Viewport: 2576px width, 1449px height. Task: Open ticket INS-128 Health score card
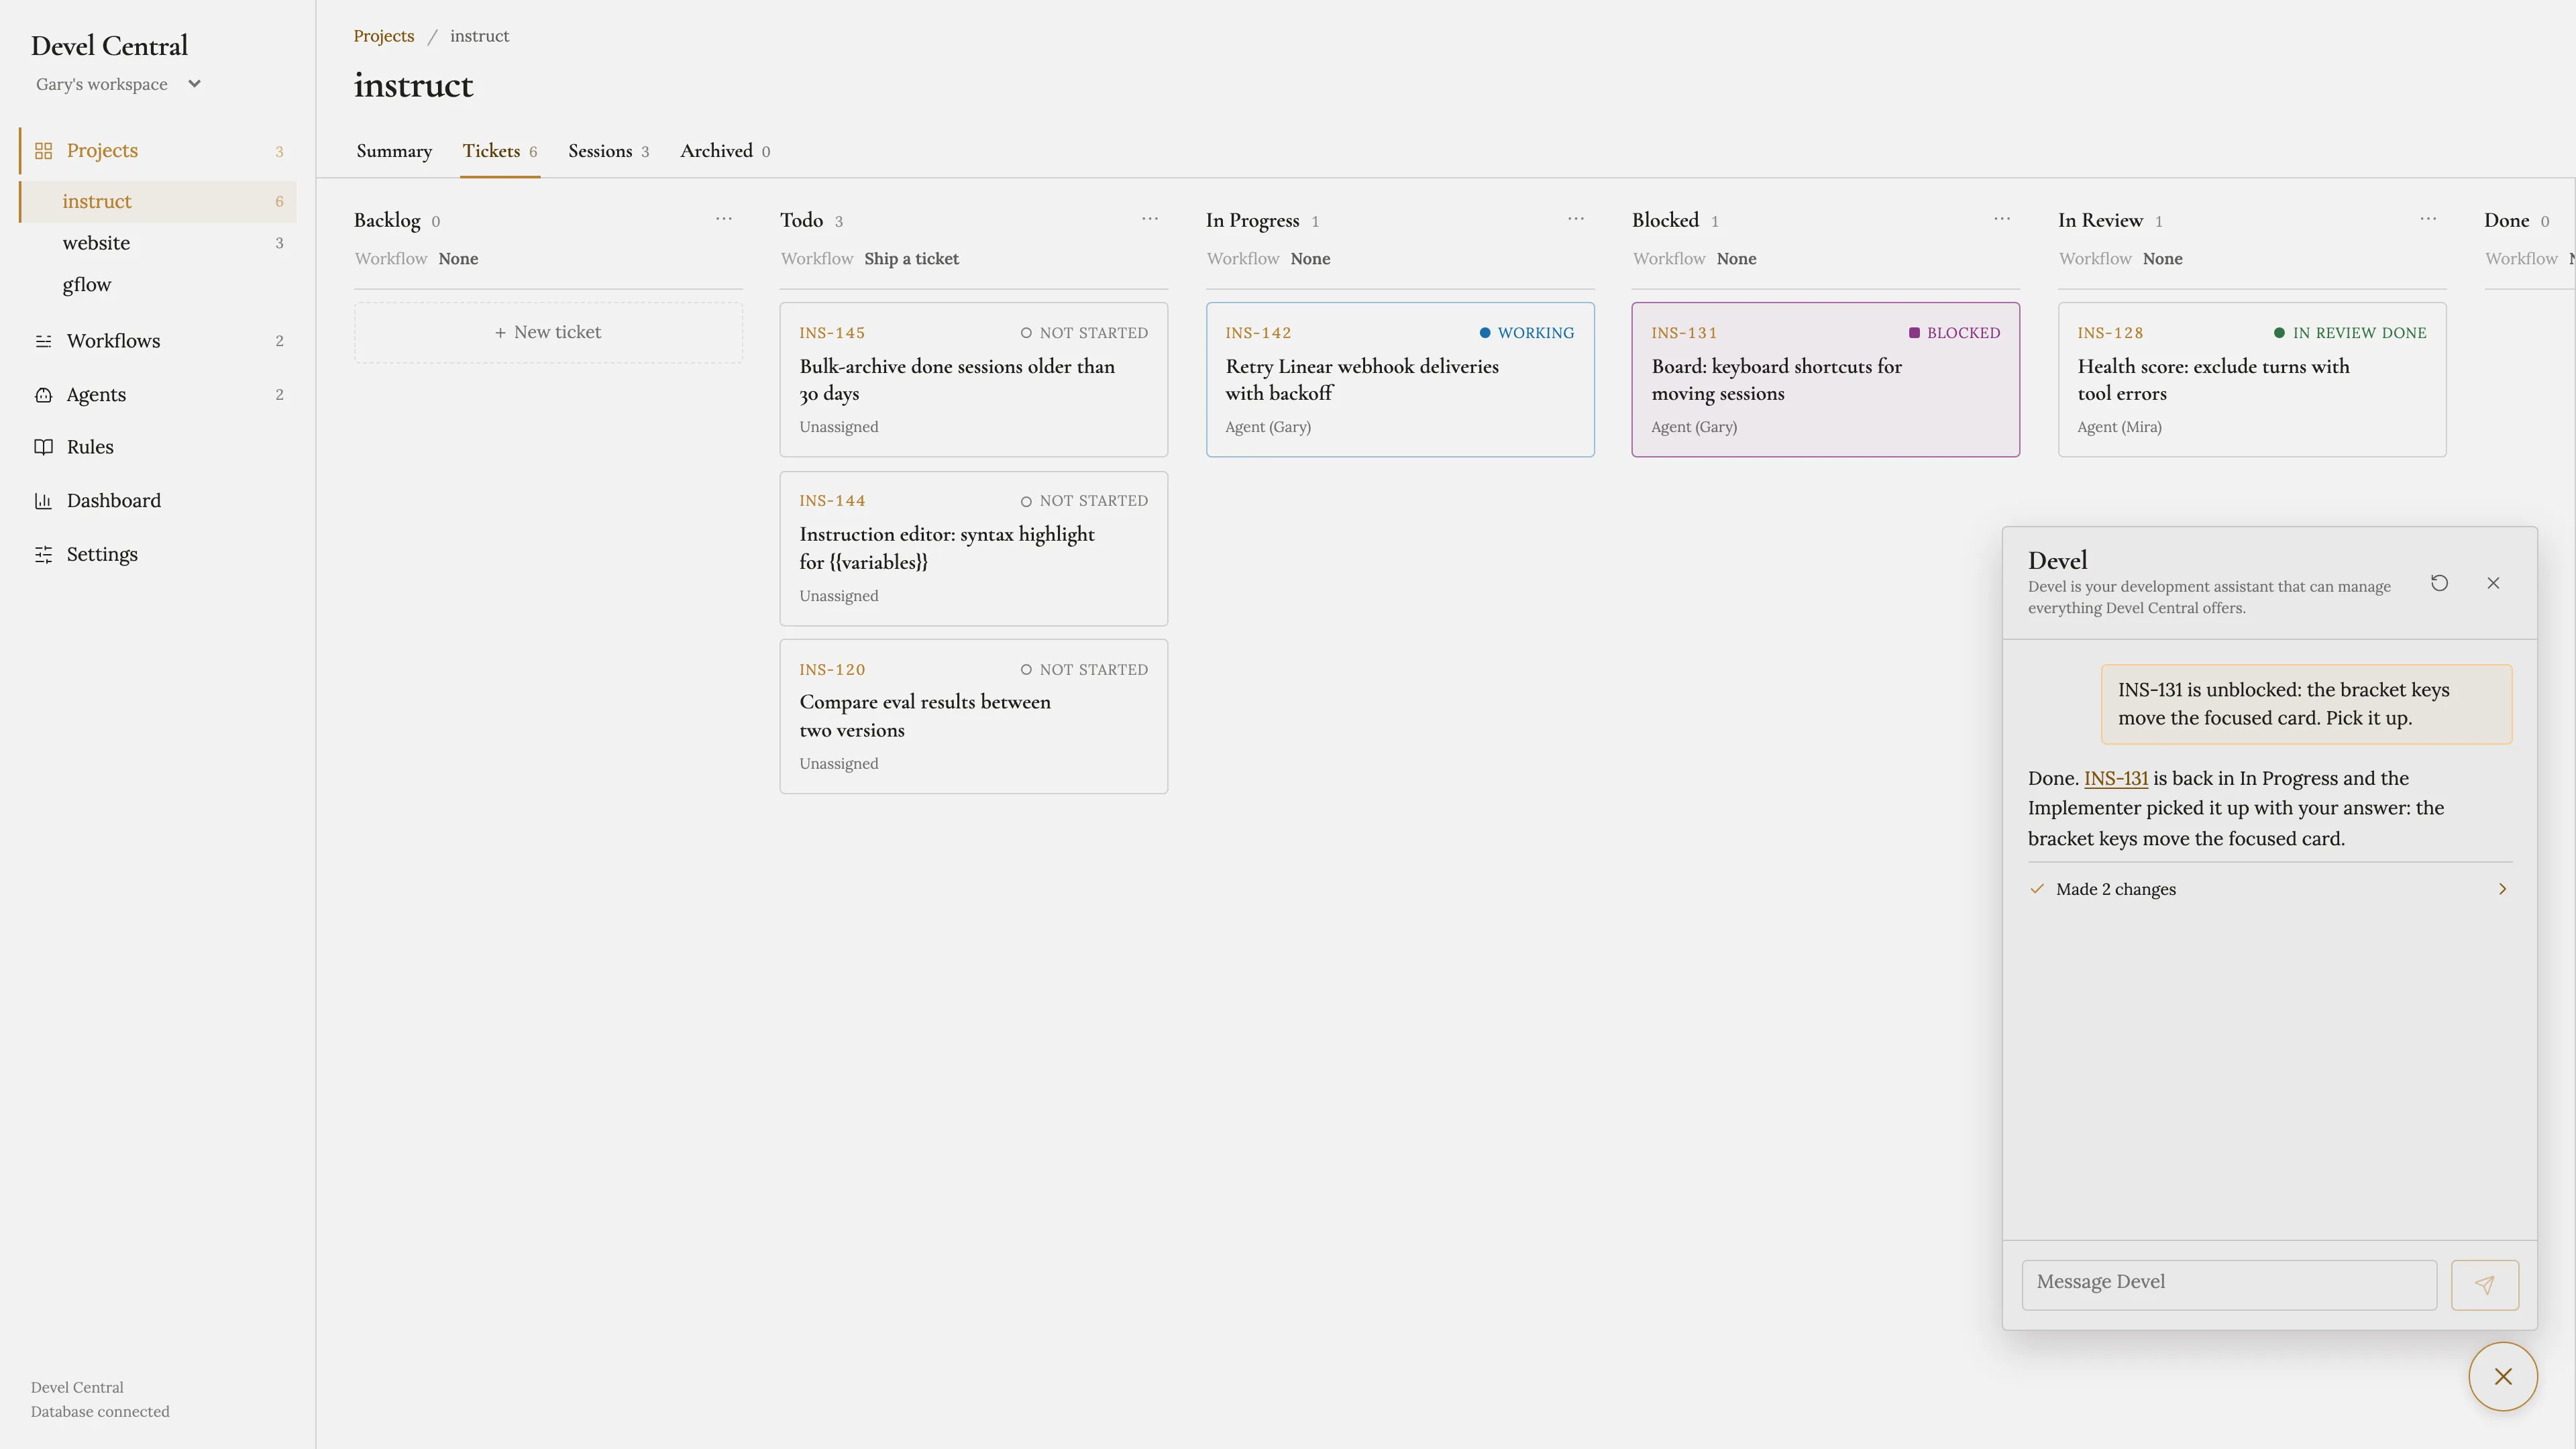[2252, 380]
